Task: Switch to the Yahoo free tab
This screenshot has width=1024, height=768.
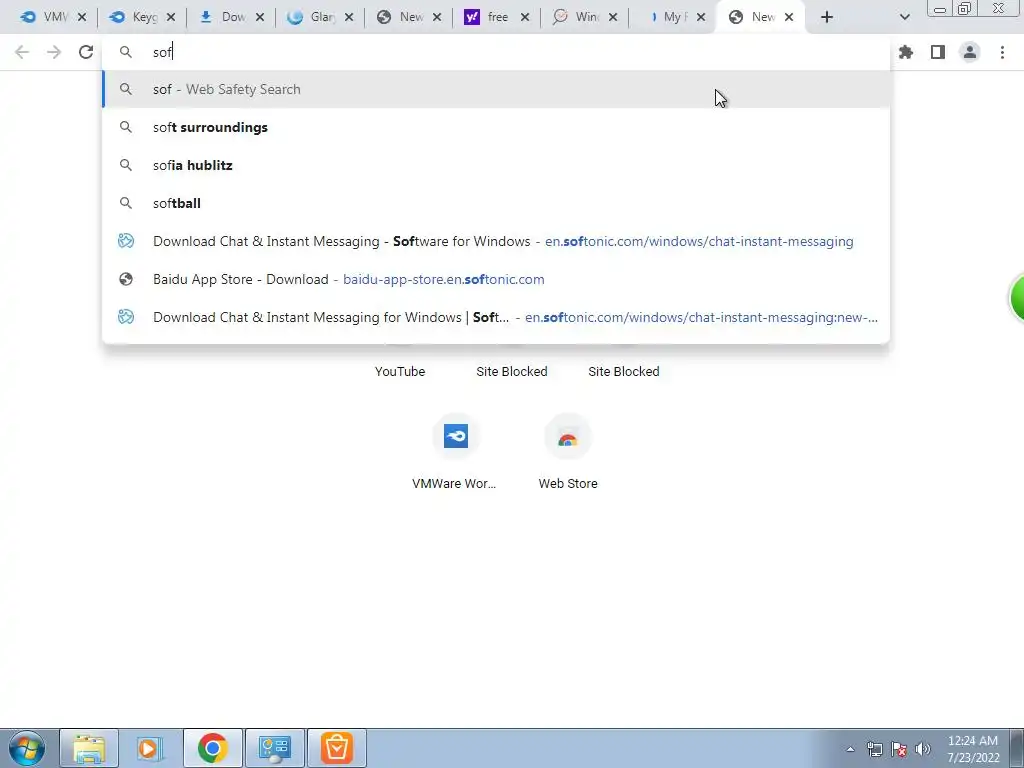Action: 487,17
